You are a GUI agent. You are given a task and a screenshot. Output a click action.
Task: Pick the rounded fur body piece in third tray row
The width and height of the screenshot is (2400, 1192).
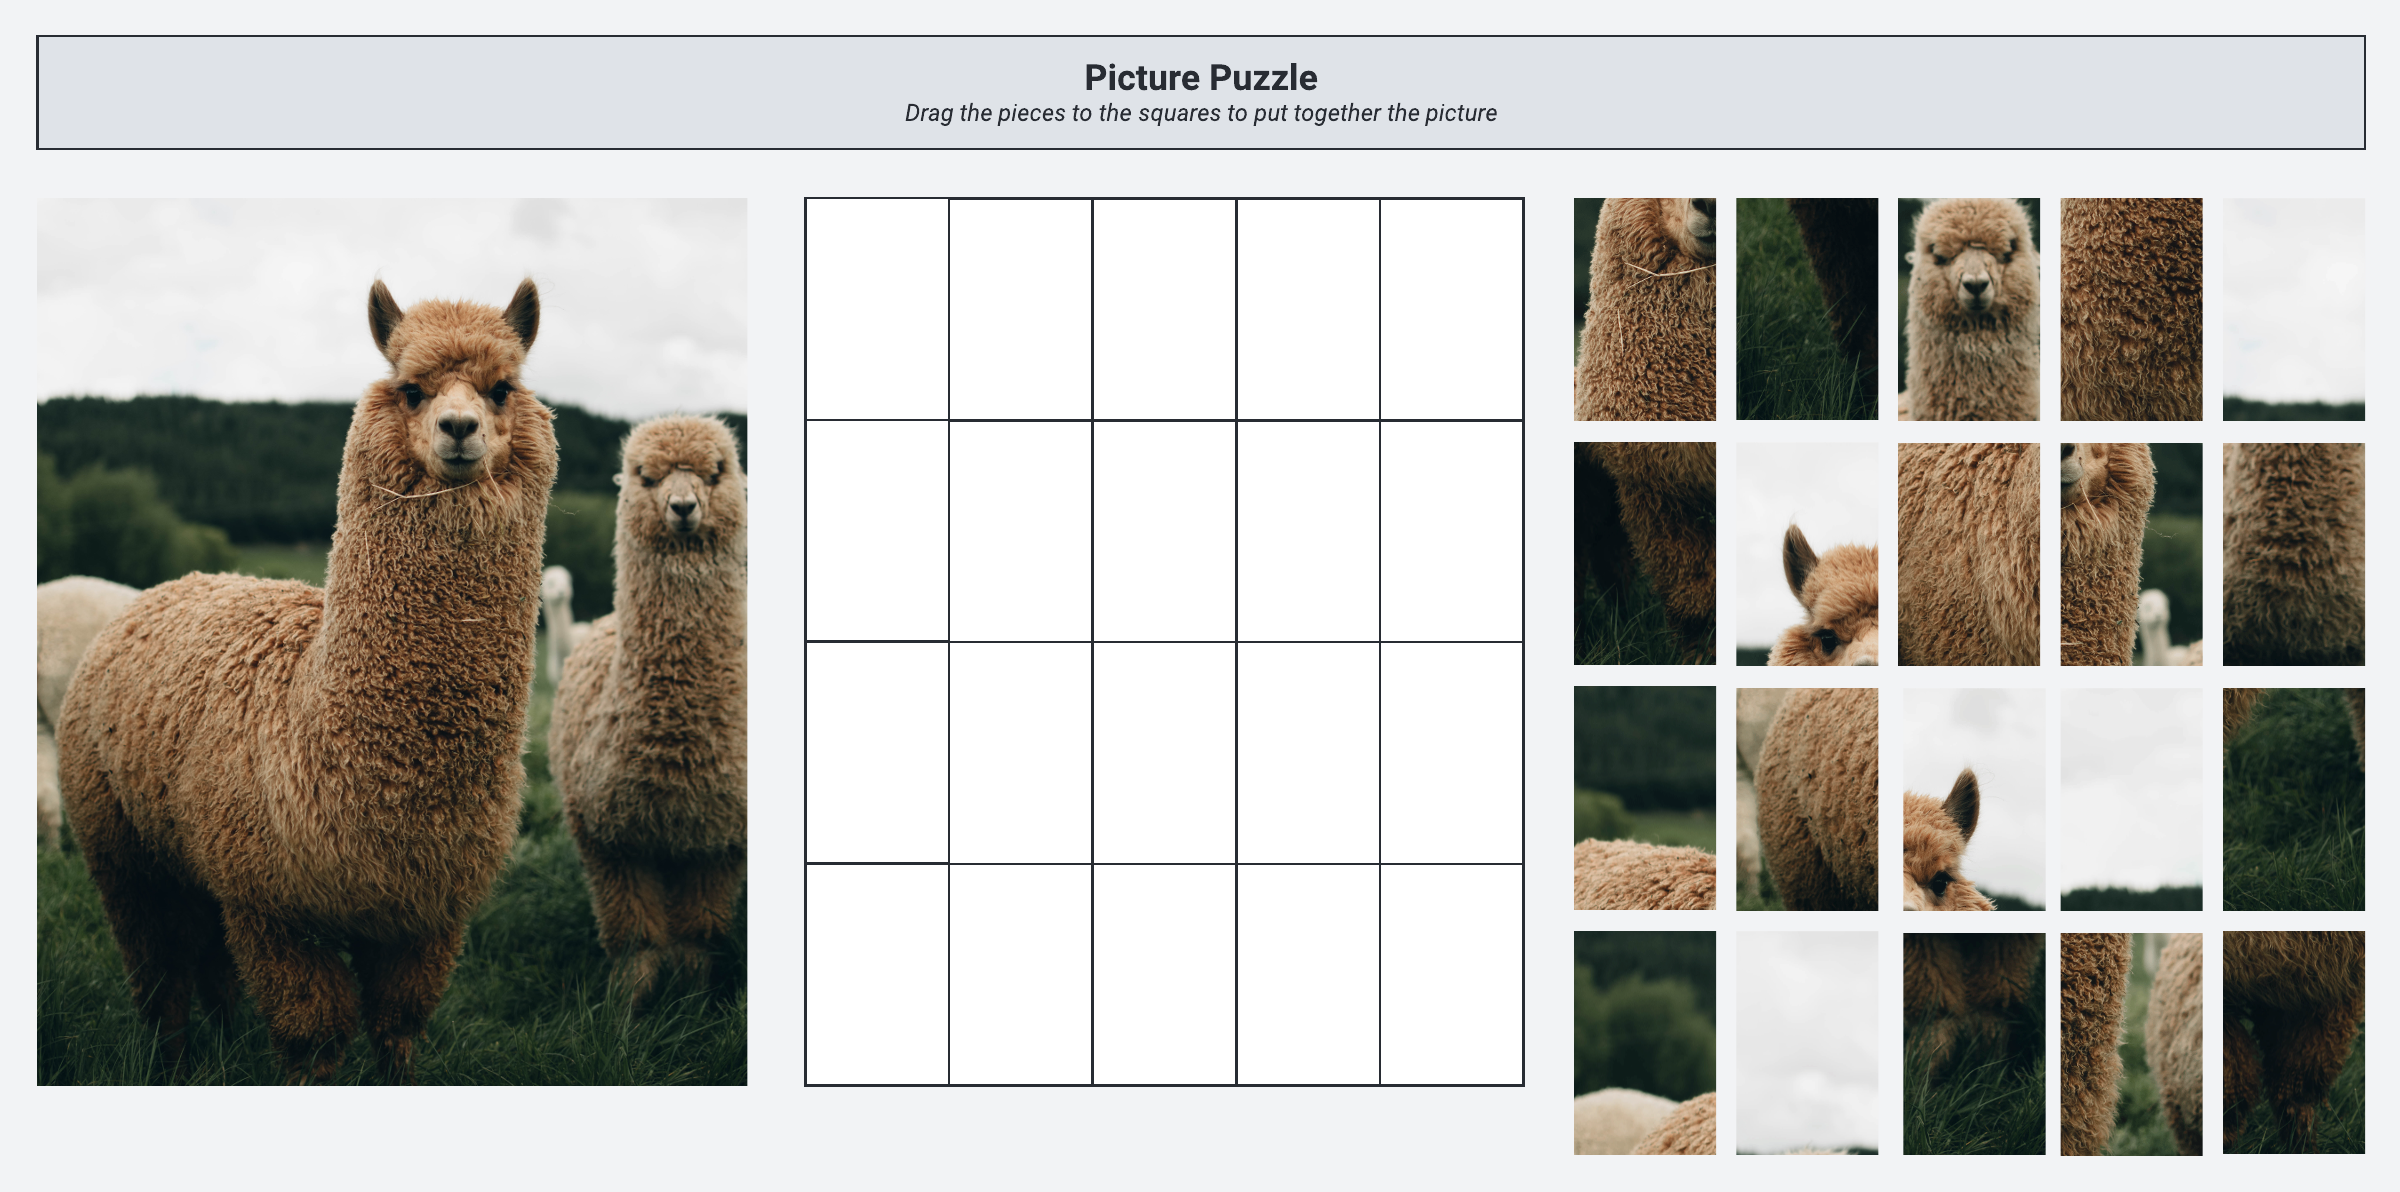[1807, 798]
